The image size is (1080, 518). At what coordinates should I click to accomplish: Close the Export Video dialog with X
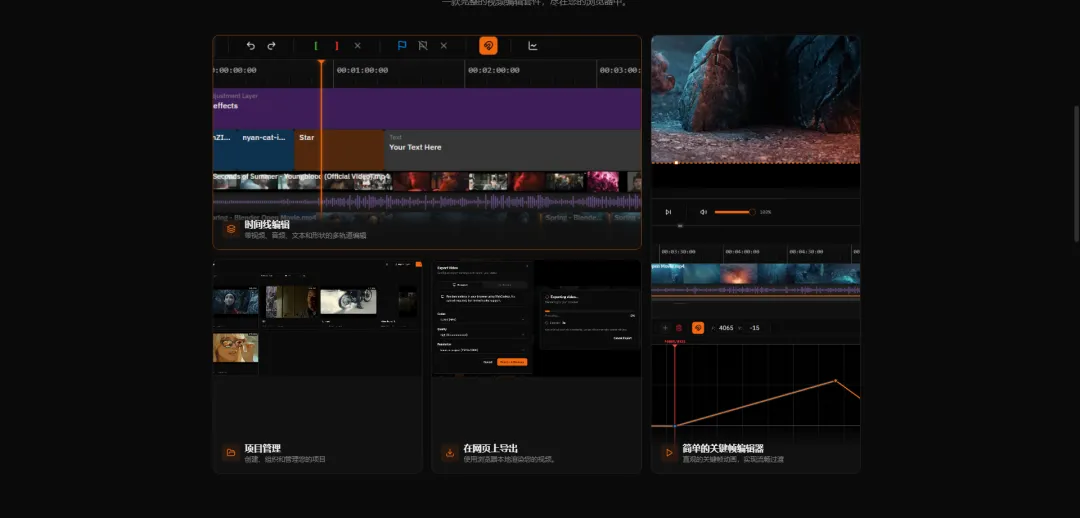click(x=528, y=267)
